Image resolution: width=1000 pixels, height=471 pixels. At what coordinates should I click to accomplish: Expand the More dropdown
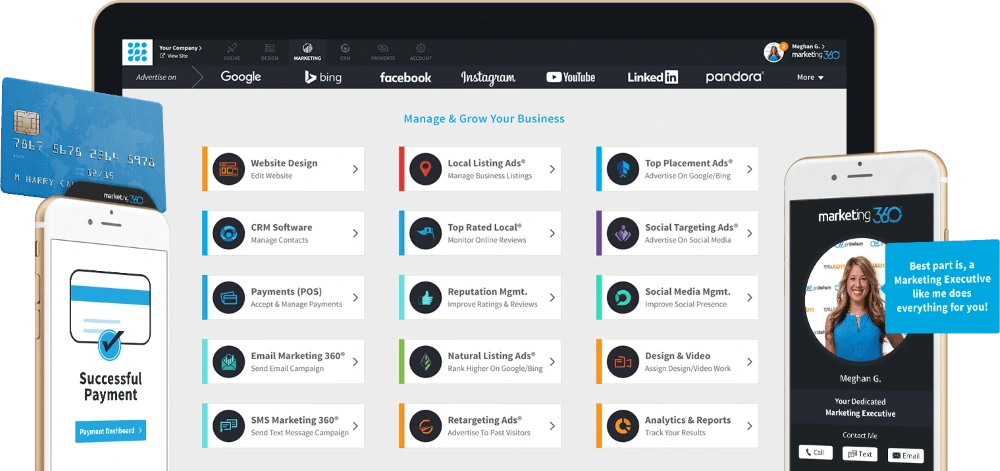pyautogui.click(x=810, y=77)
